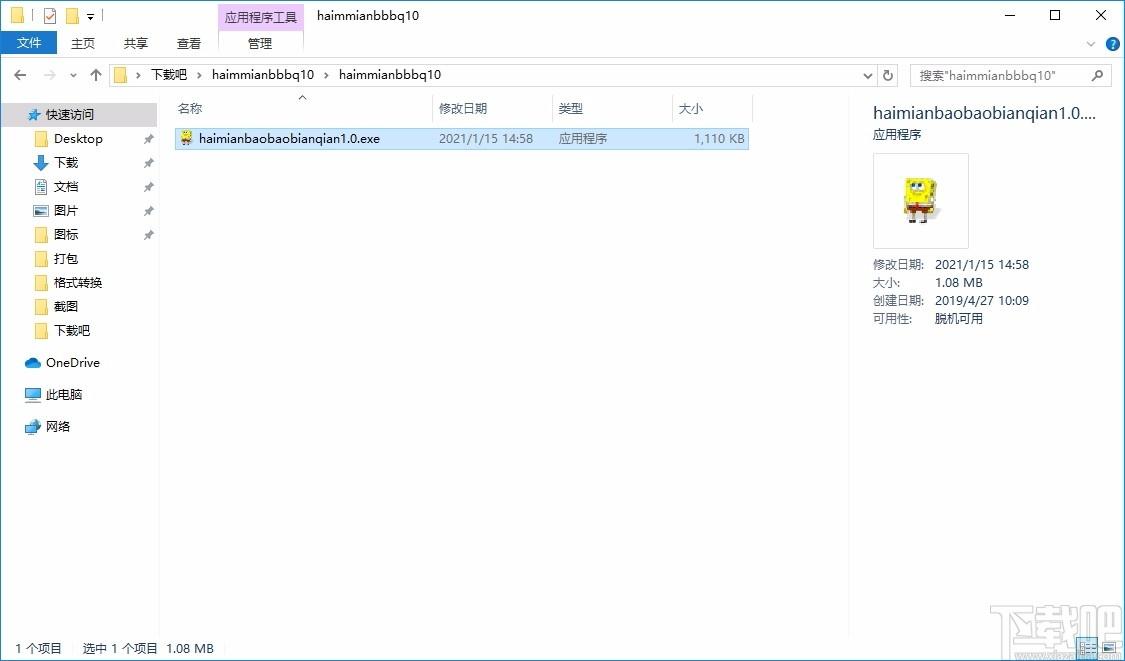This screenshot has width=1125, height=661.
Task: Click the new folder quick access icon
Action: click(72, 15)
